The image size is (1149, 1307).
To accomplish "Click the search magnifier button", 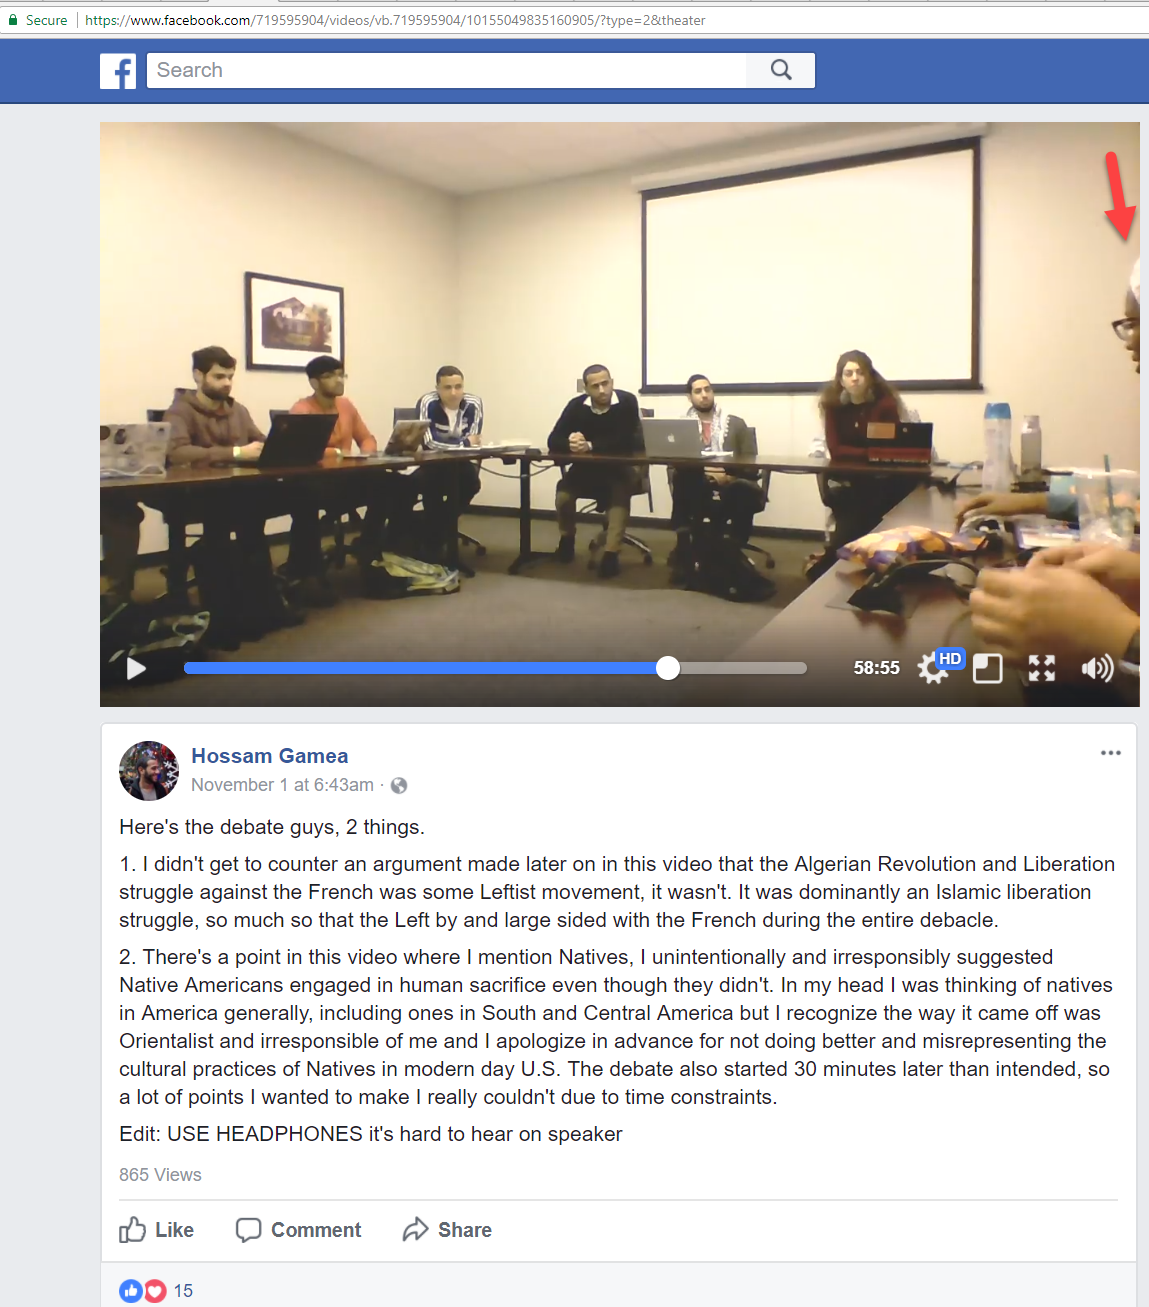I will pos(781,70).
